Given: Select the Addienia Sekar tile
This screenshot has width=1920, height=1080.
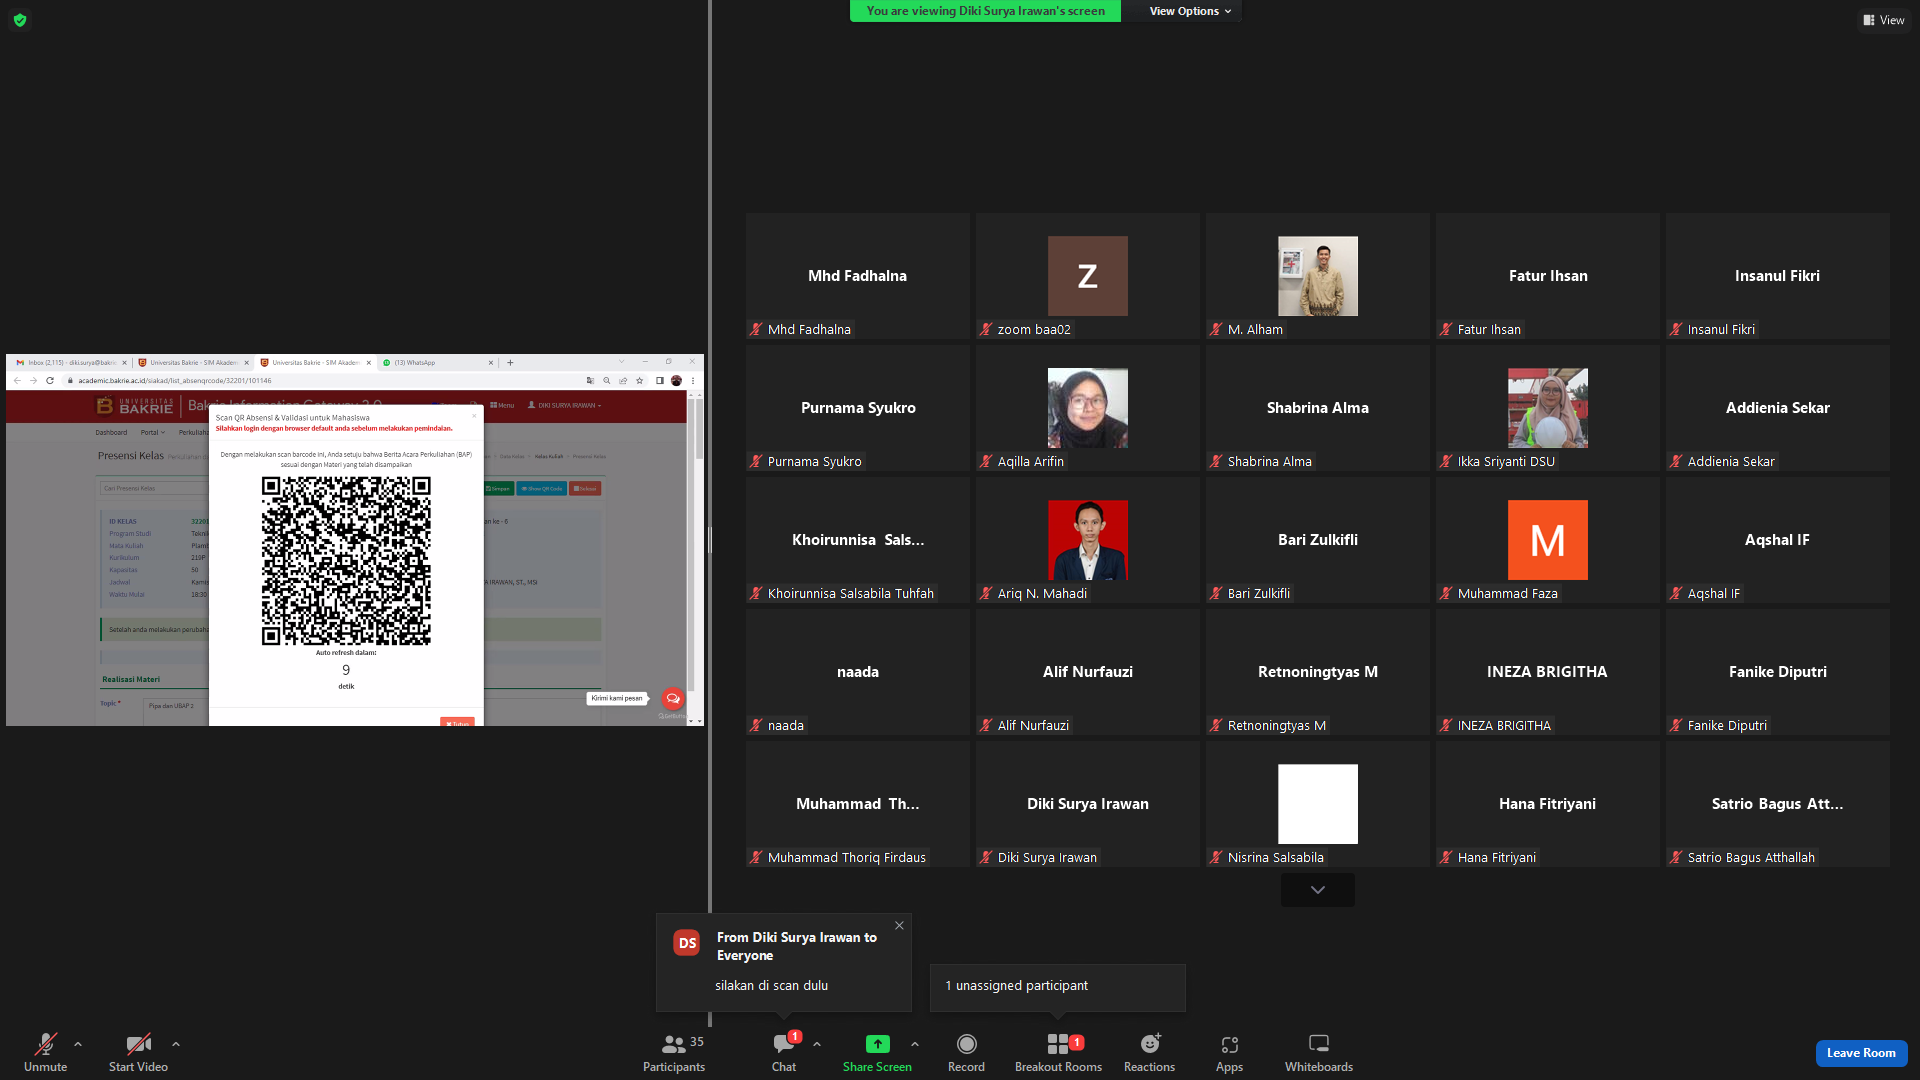Looking at the screenshot, I should 1778,408.
